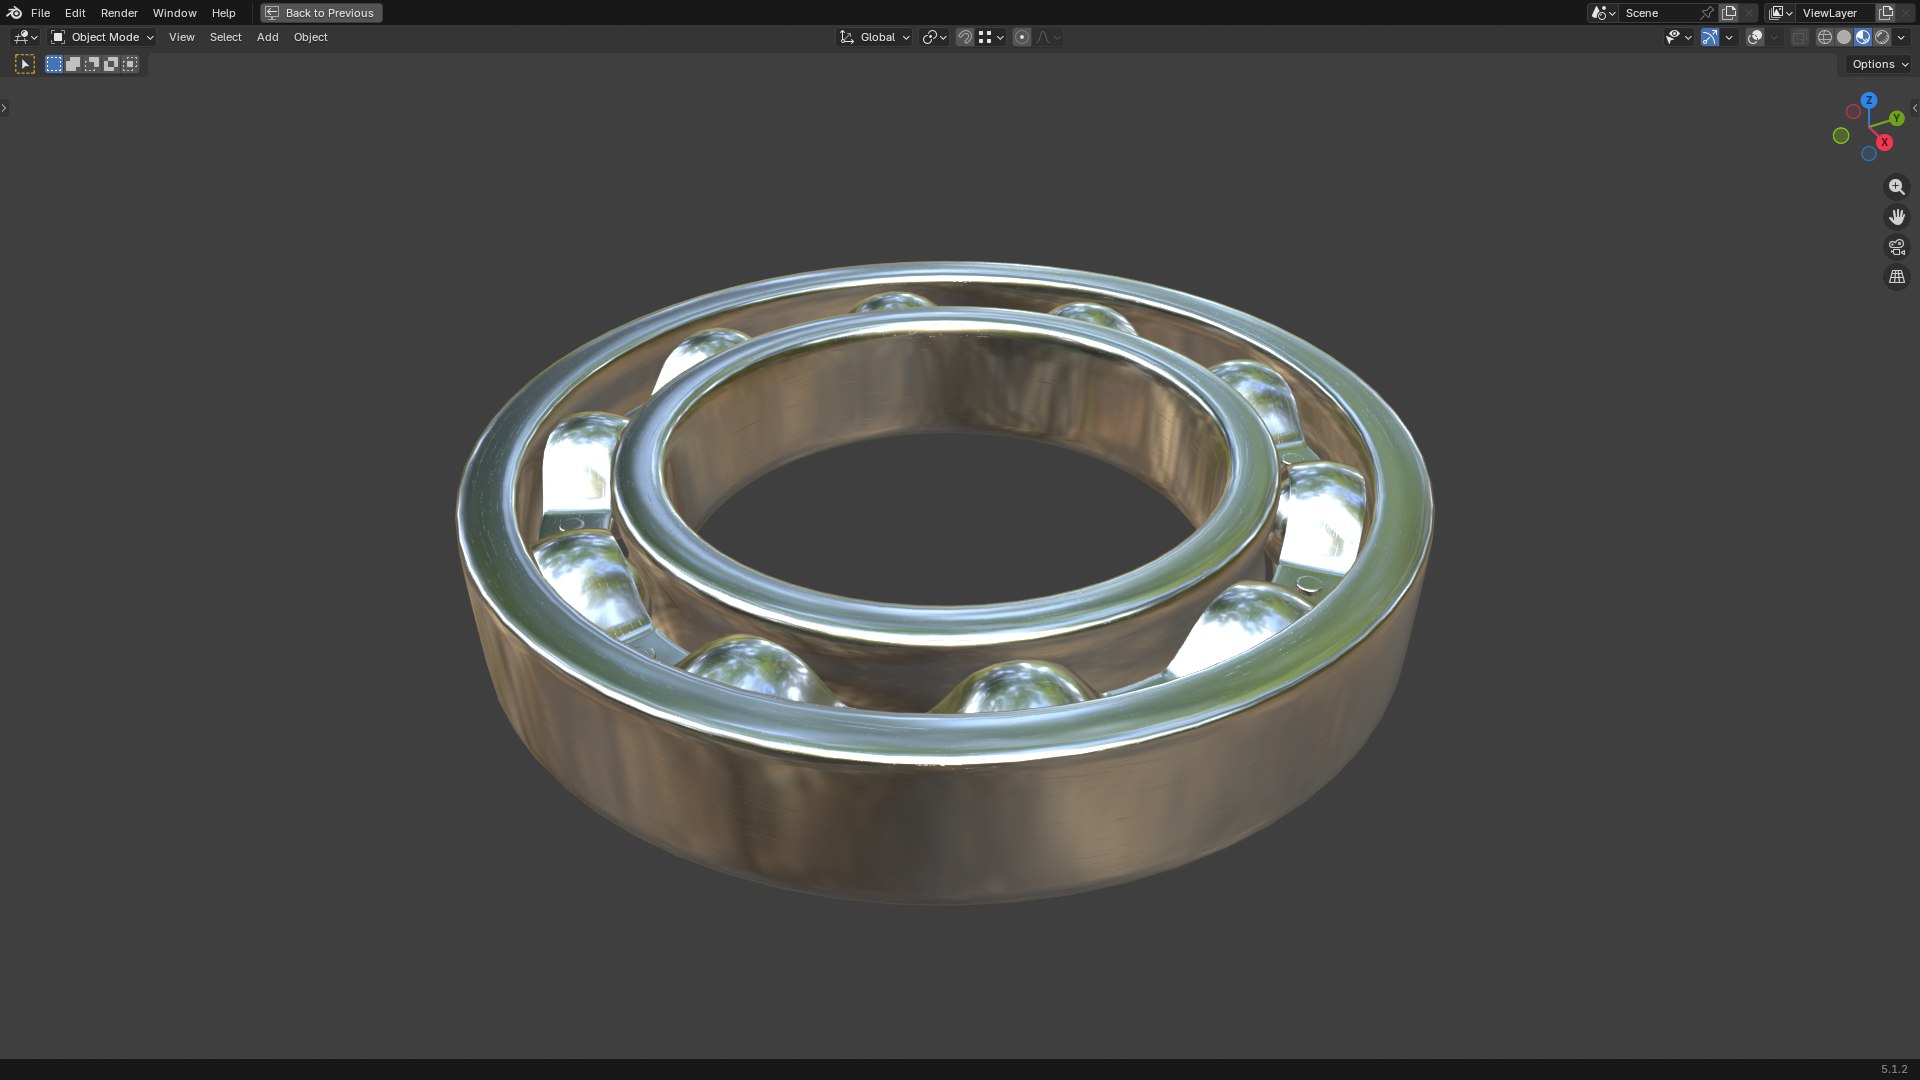Image resolution: width=1920 pixels, height=1080 pixels.
Task: Open the snapping options dropdown
Action: 991,37
